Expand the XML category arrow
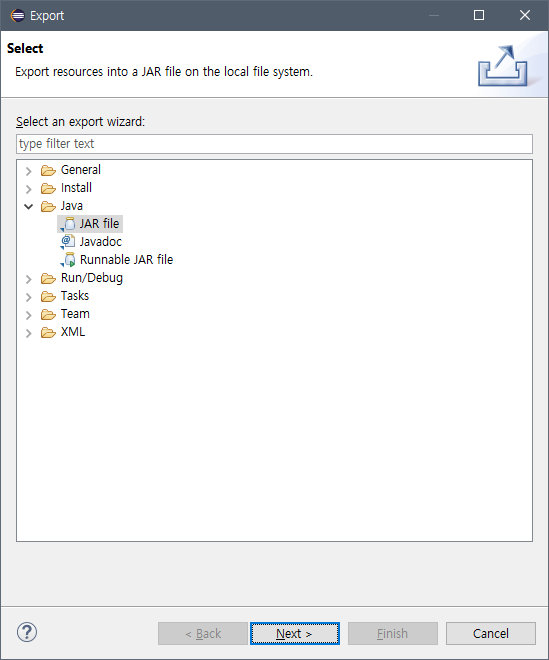The image size is (549, 660). pos(29,333)
